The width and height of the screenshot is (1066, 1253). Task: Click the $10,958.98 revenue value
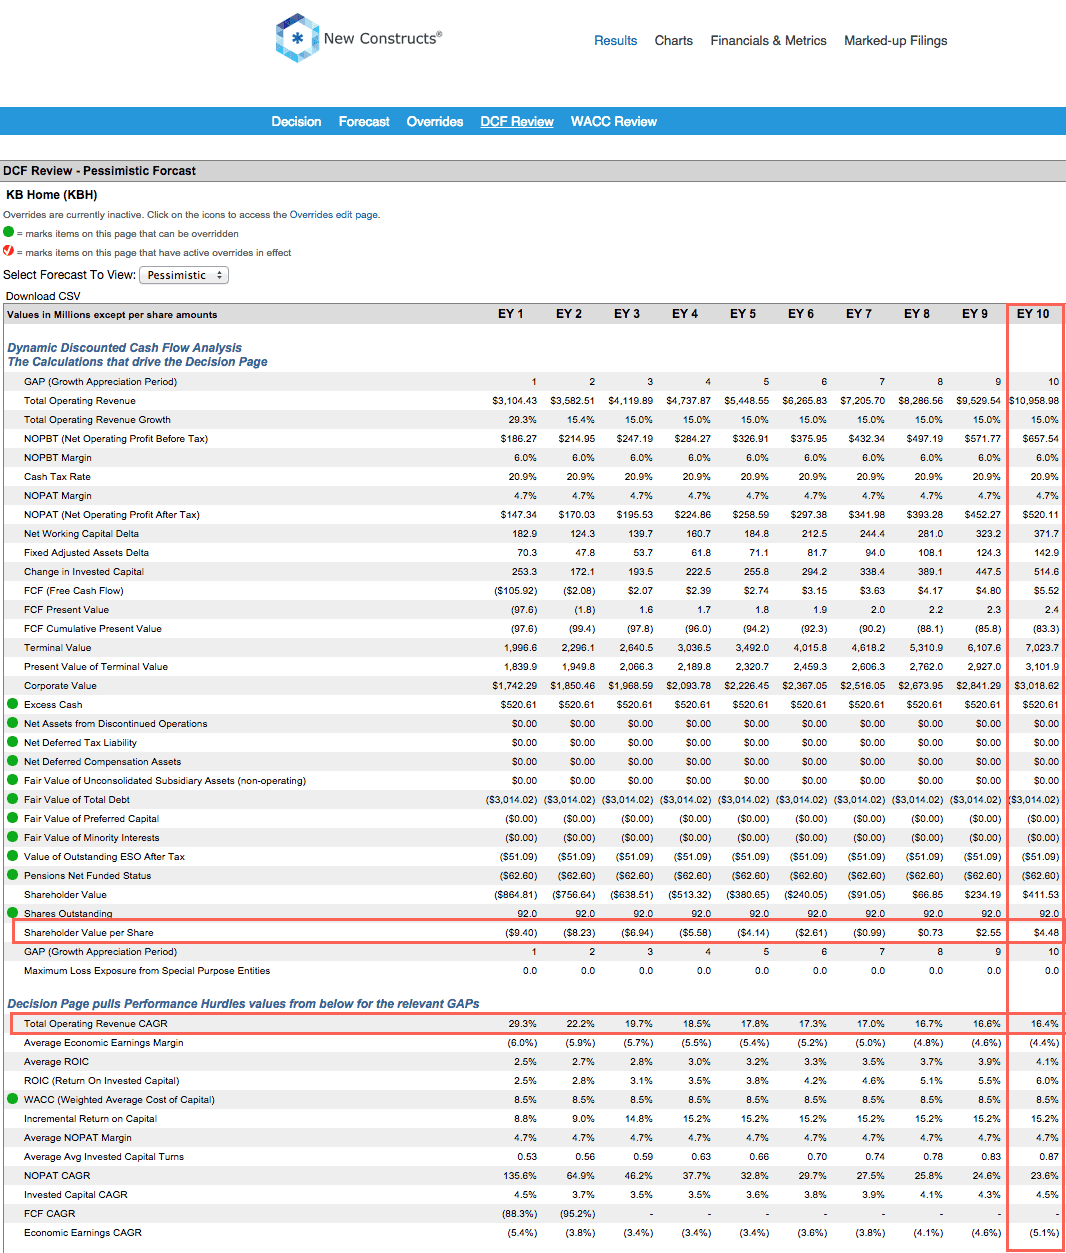1034,401
